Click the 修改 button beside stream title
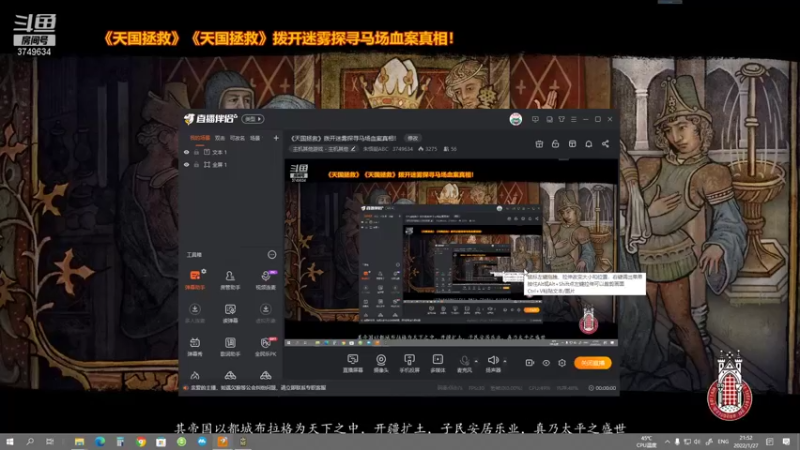The width and height of the screenshot is (800, 450). (x=412, y=138)
